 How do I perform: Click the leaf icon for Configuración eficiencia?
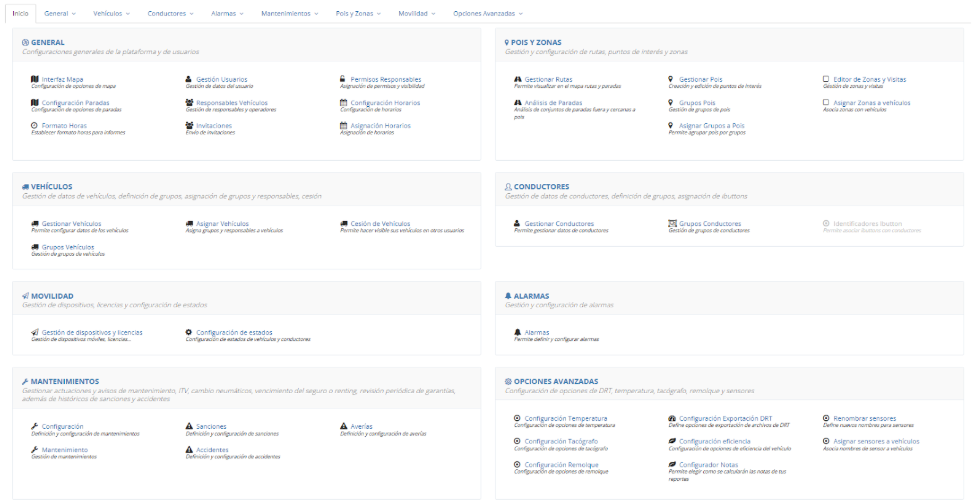pos(672,441)
